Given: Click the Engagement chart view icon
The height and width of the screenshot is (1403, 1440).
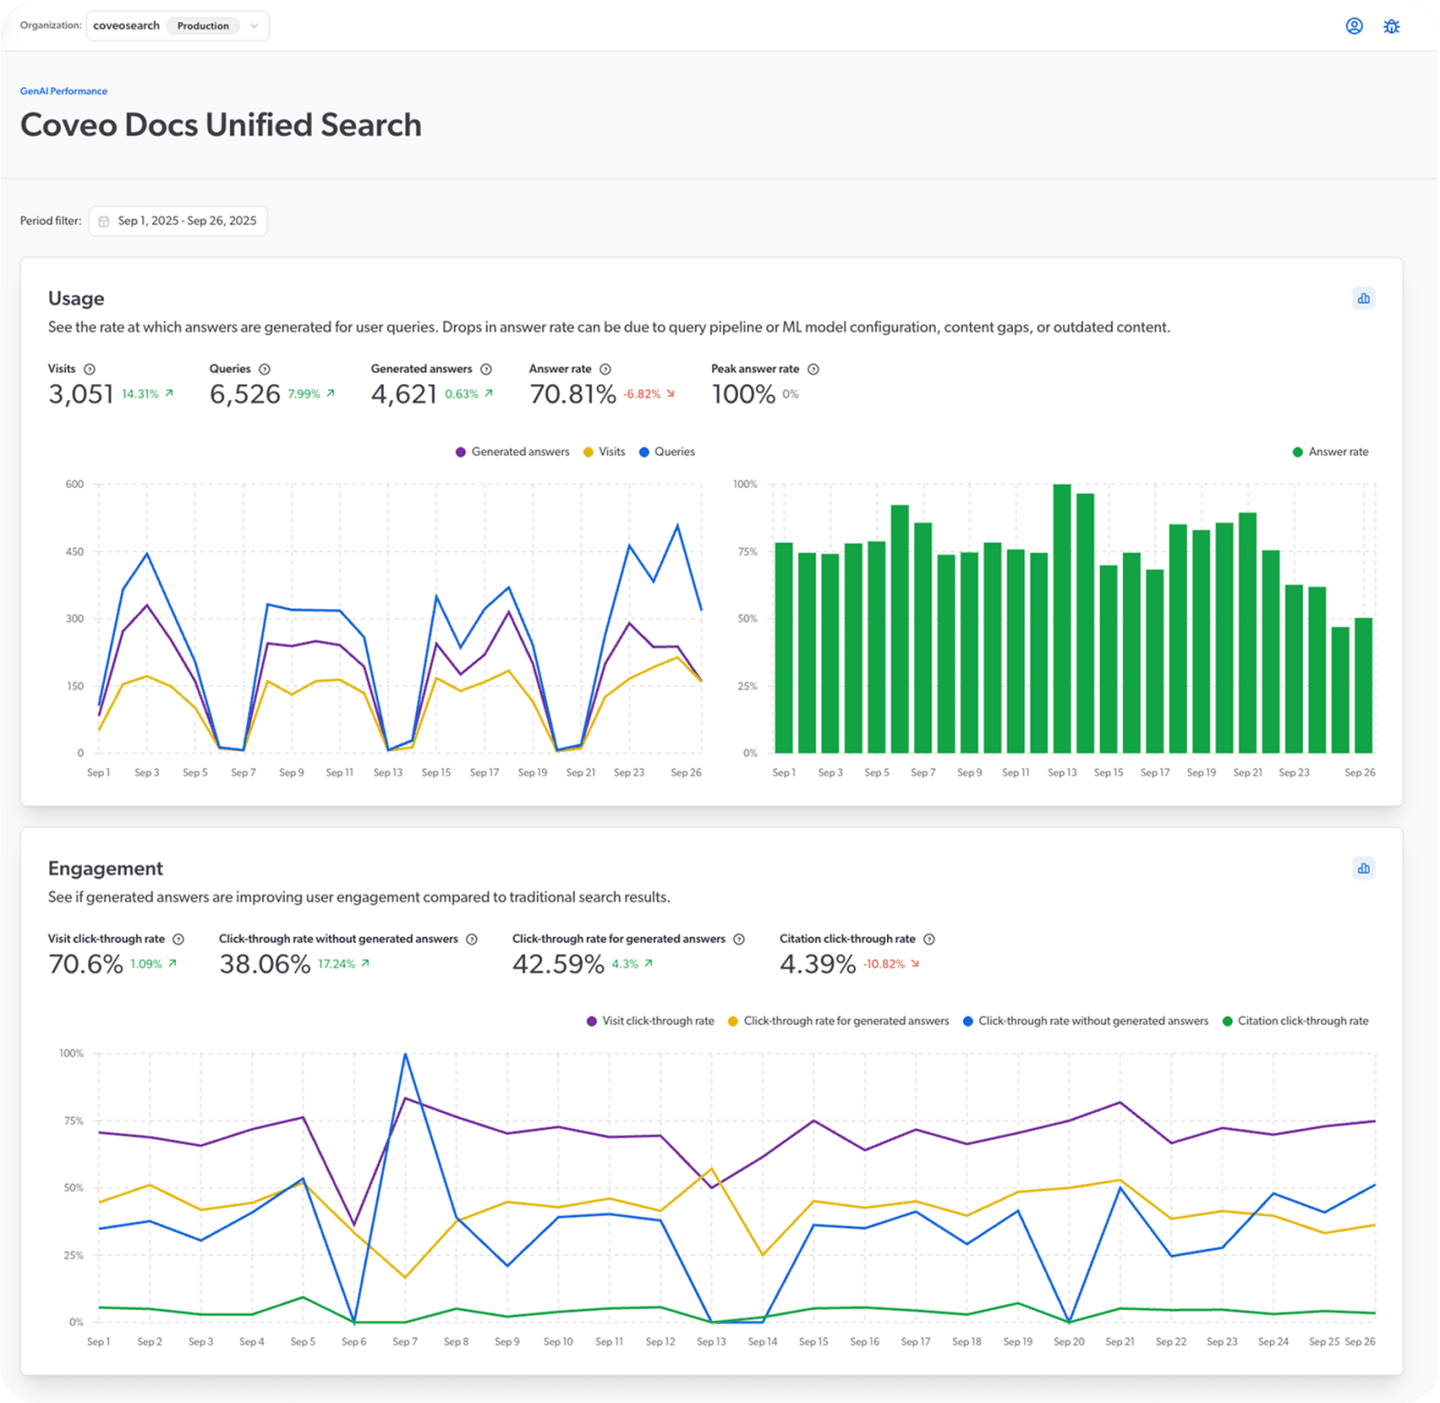Looking at the screenshot, I should (1363, 868).
